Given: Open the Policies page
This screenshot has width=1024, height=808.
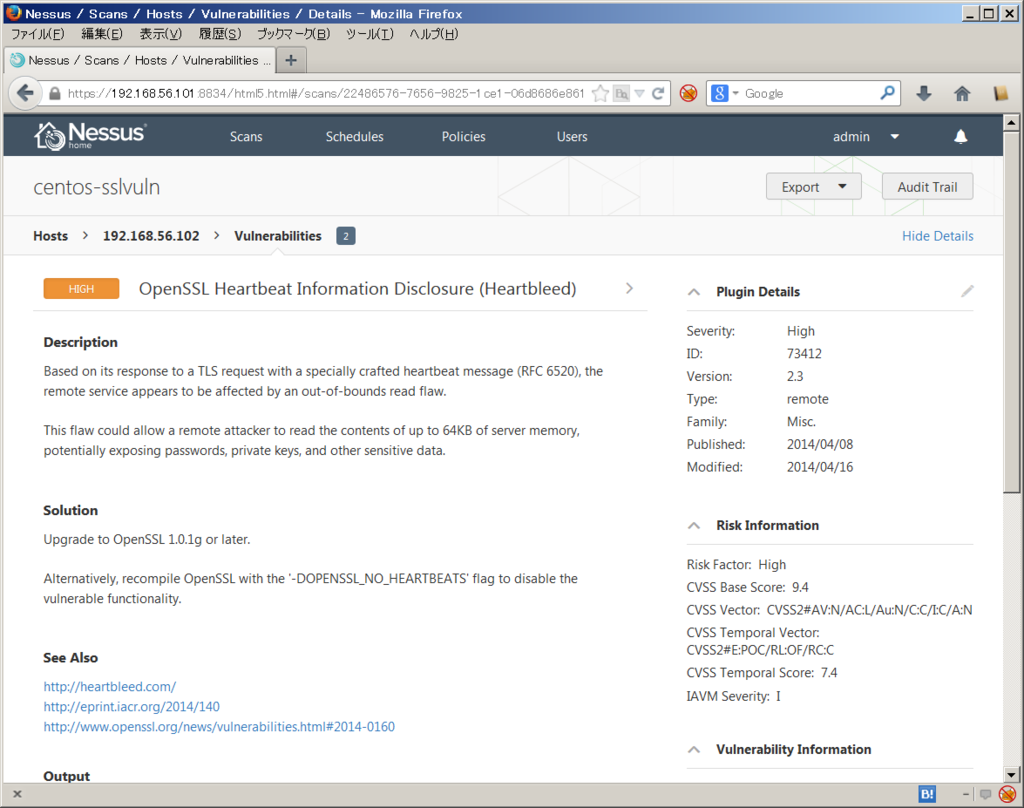Looking at the screenshot, I should (x=464, y=137).
